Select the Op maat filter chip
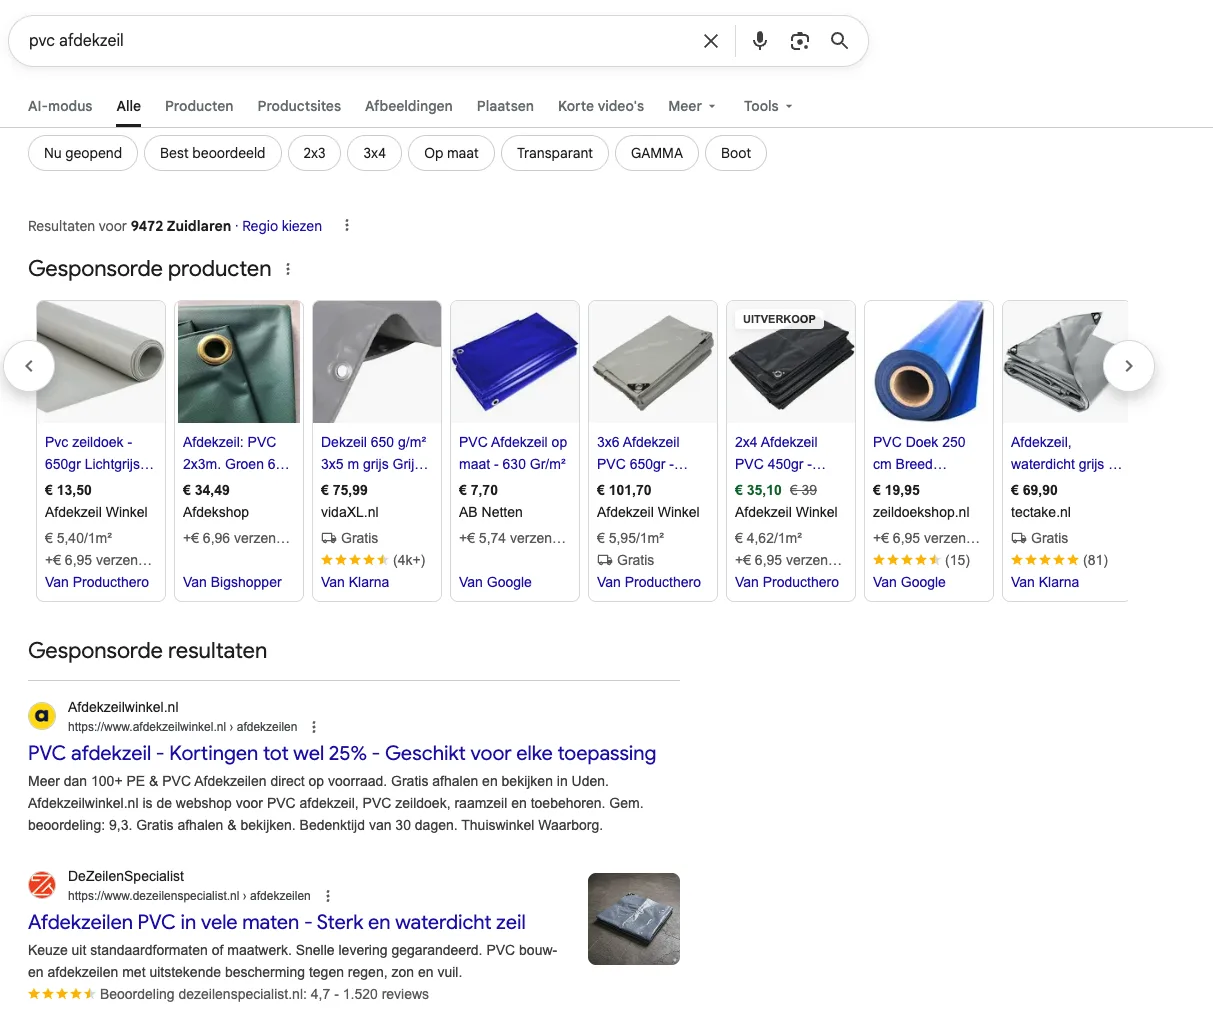Viewport: 1213px width, 1014px height. click(x=451, y=153)
